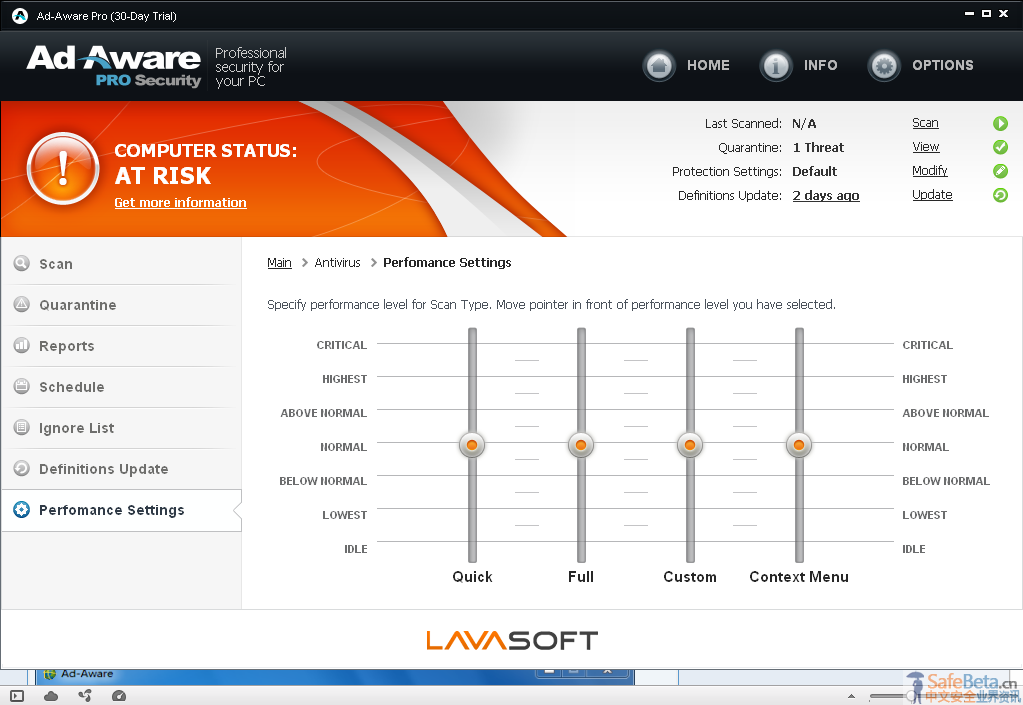Click the panel icon in bottom status bar
Screen dimensions: 1023x705
point(17,696)
